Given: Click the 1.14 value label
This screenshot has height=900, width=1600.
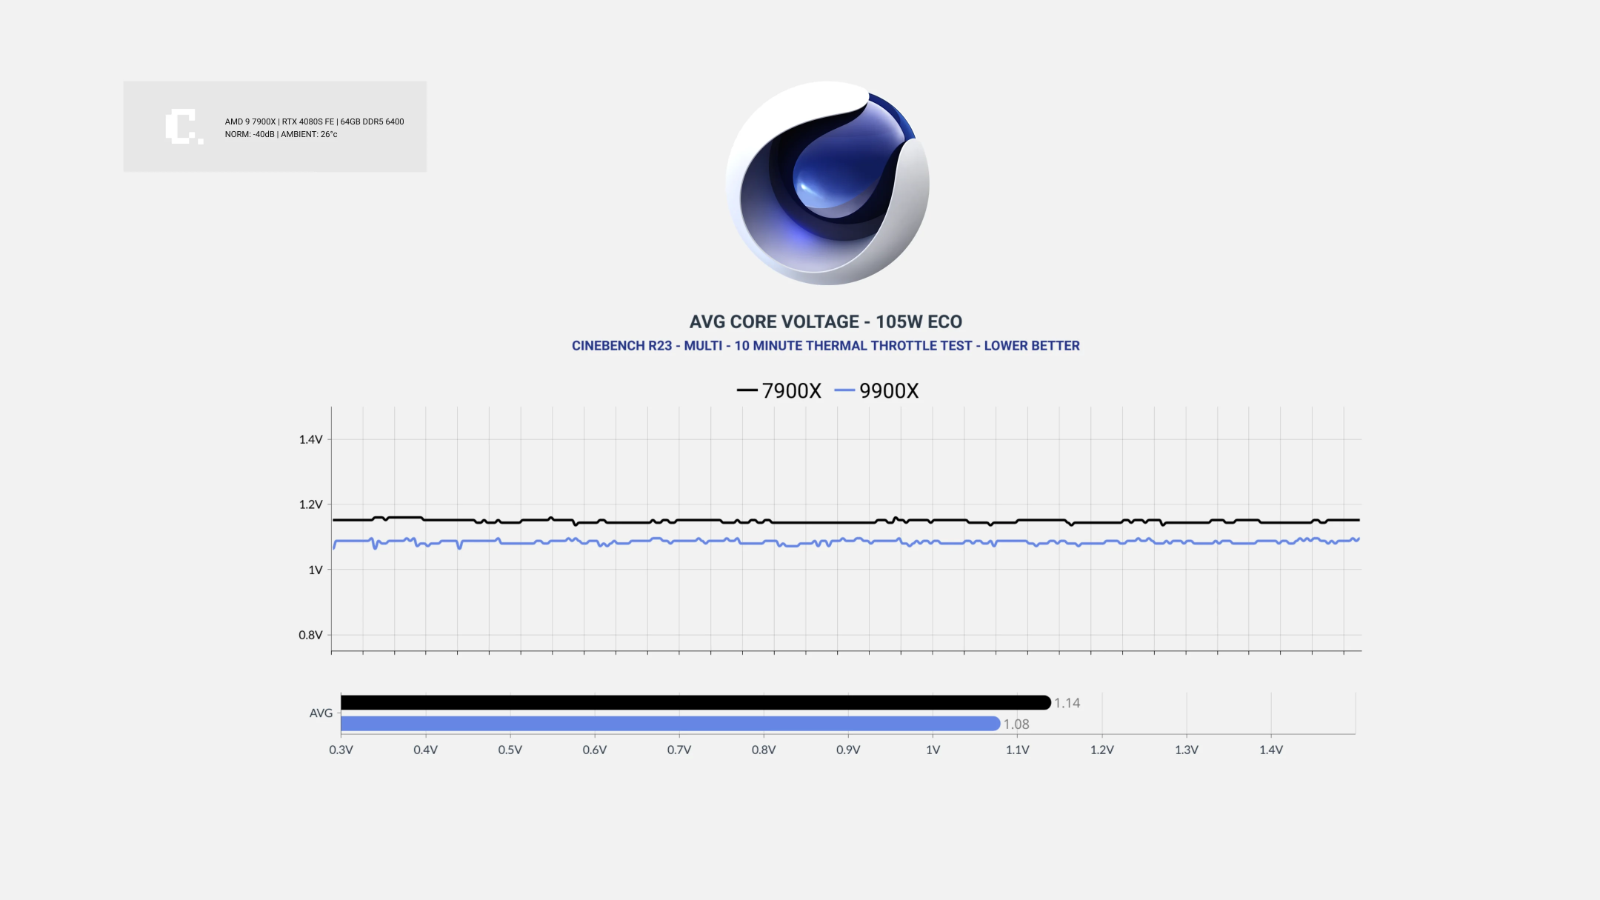Looking at the screenshot, I should (1067, 703).
